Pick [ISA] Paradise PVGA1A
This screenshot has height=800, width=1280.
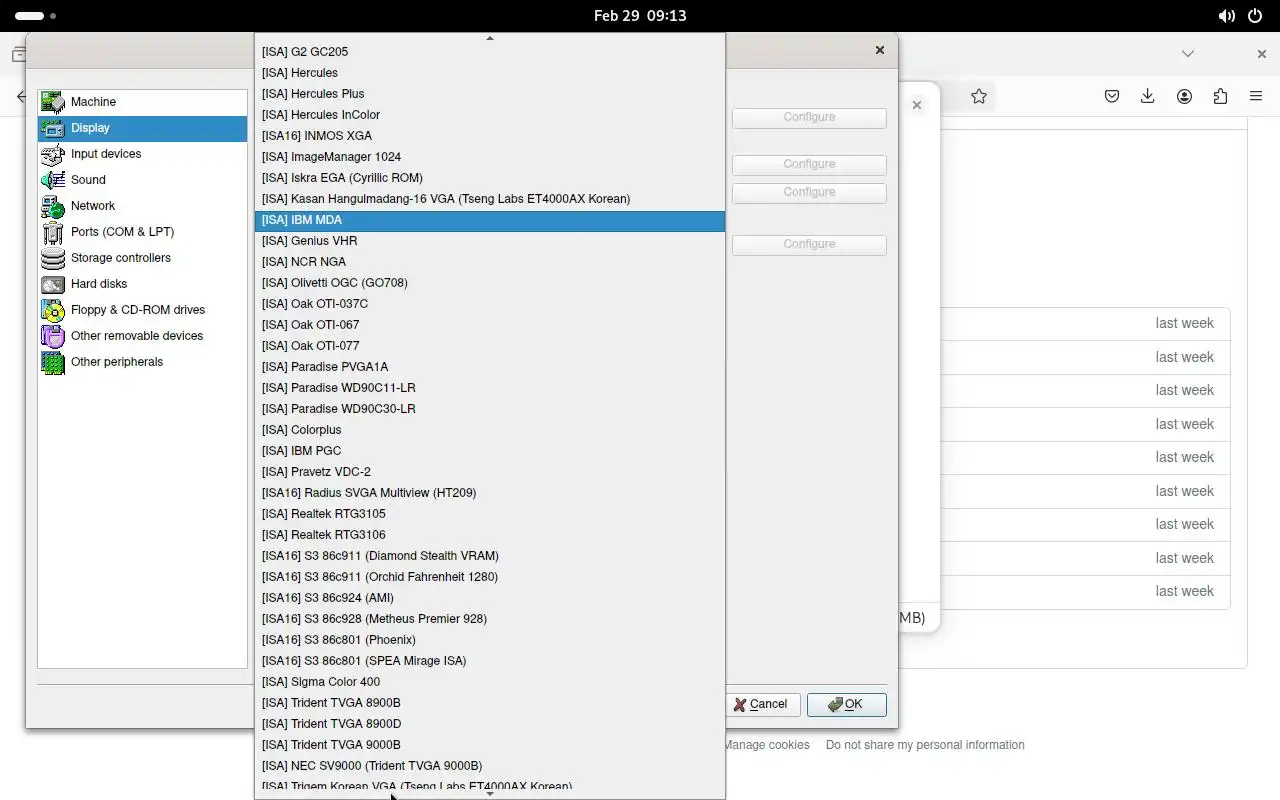tap(490, 367)
